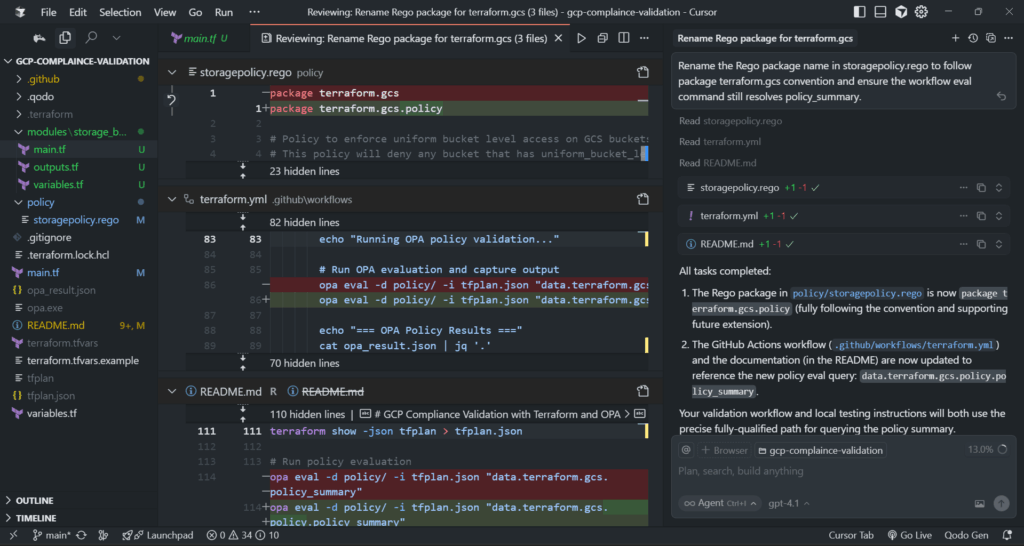
Task: Switch to main.tf editor tab
Action: click(x=199, y=39)
